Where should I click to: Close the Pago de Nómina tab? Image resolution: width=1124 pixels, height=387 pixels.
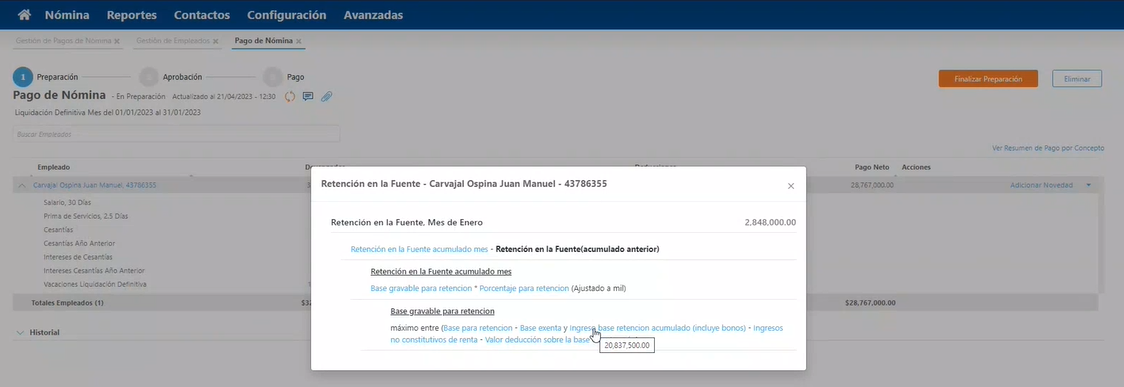[x=298, y=42]
